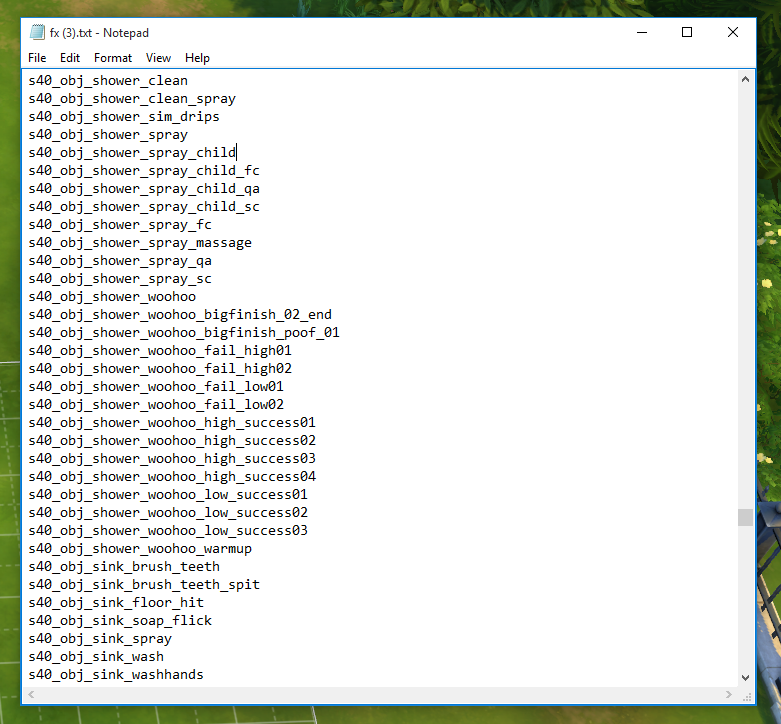Image resolution: width=781 pixels, height=724 pixels.
Task: Click line s40_obj_sink_brush_teeth_spit
Action: coord(144,585)
